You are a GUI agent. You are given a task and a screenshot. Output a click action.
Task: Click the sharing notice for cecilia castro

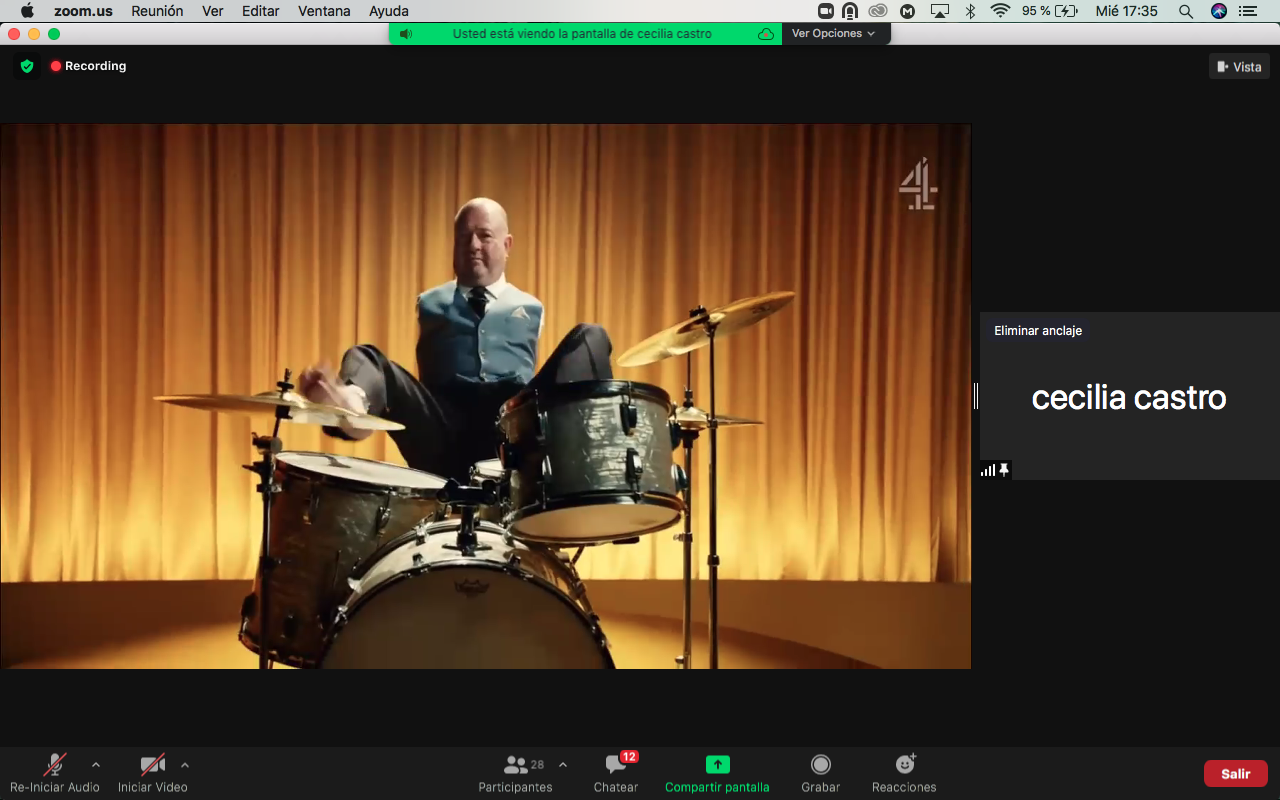click(582, 34)
